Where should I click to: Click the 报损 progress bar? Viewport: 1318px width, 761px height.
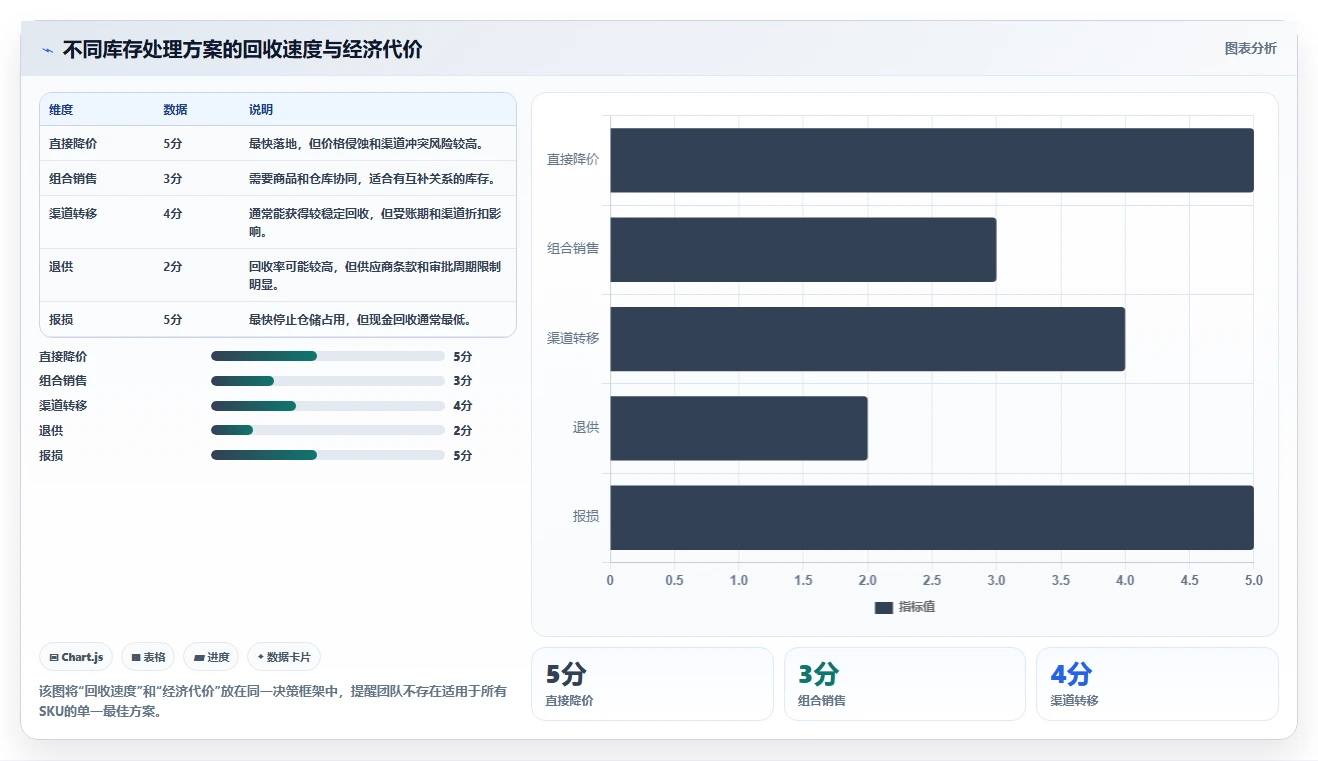[x=328, y=455]
